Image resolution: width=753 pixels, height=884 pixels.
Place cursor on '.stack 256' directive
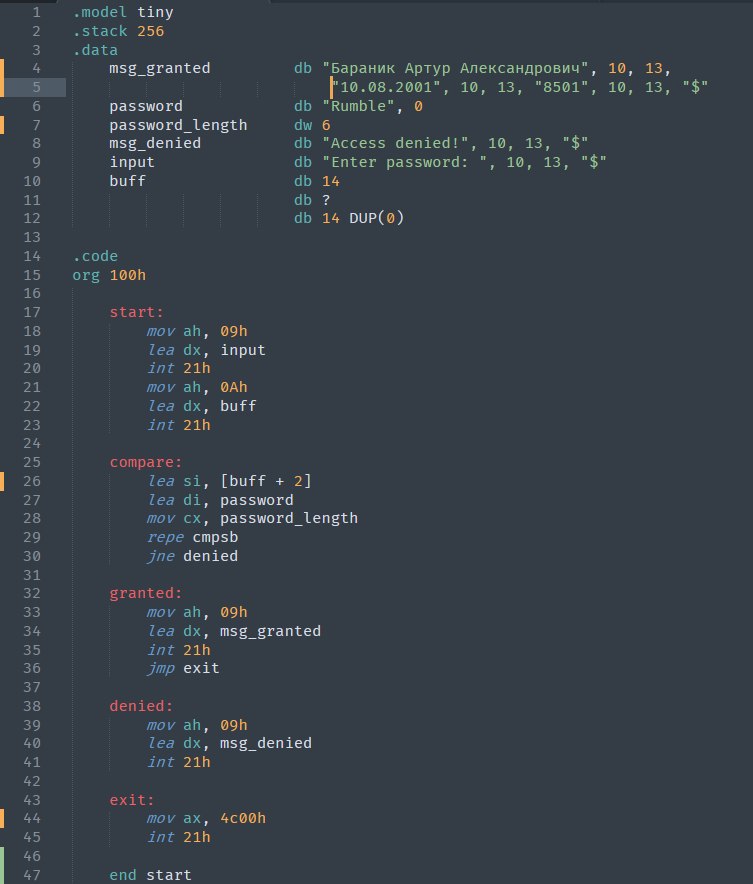coord(118,31)
